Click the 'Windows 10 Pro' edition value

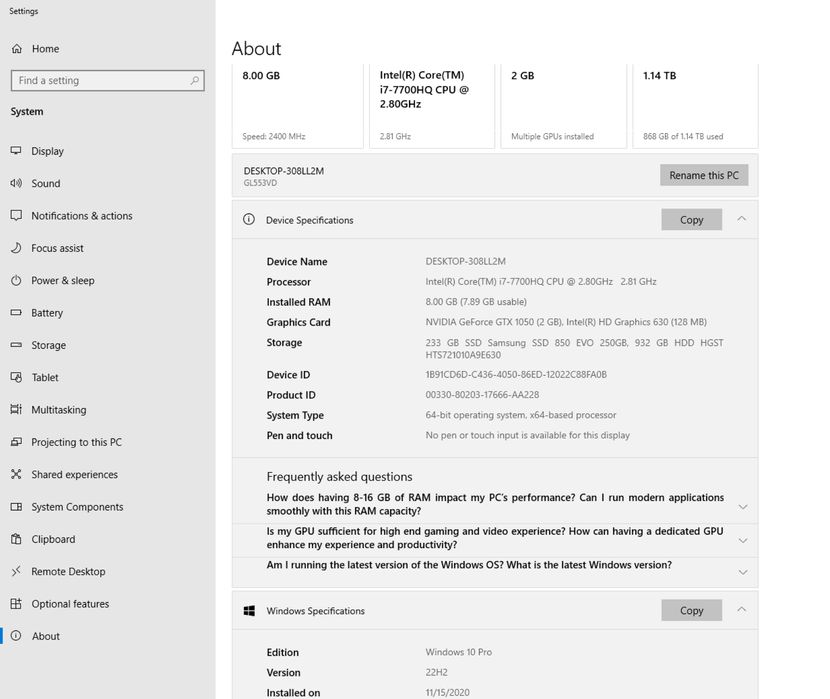click(x=458, y=652)
